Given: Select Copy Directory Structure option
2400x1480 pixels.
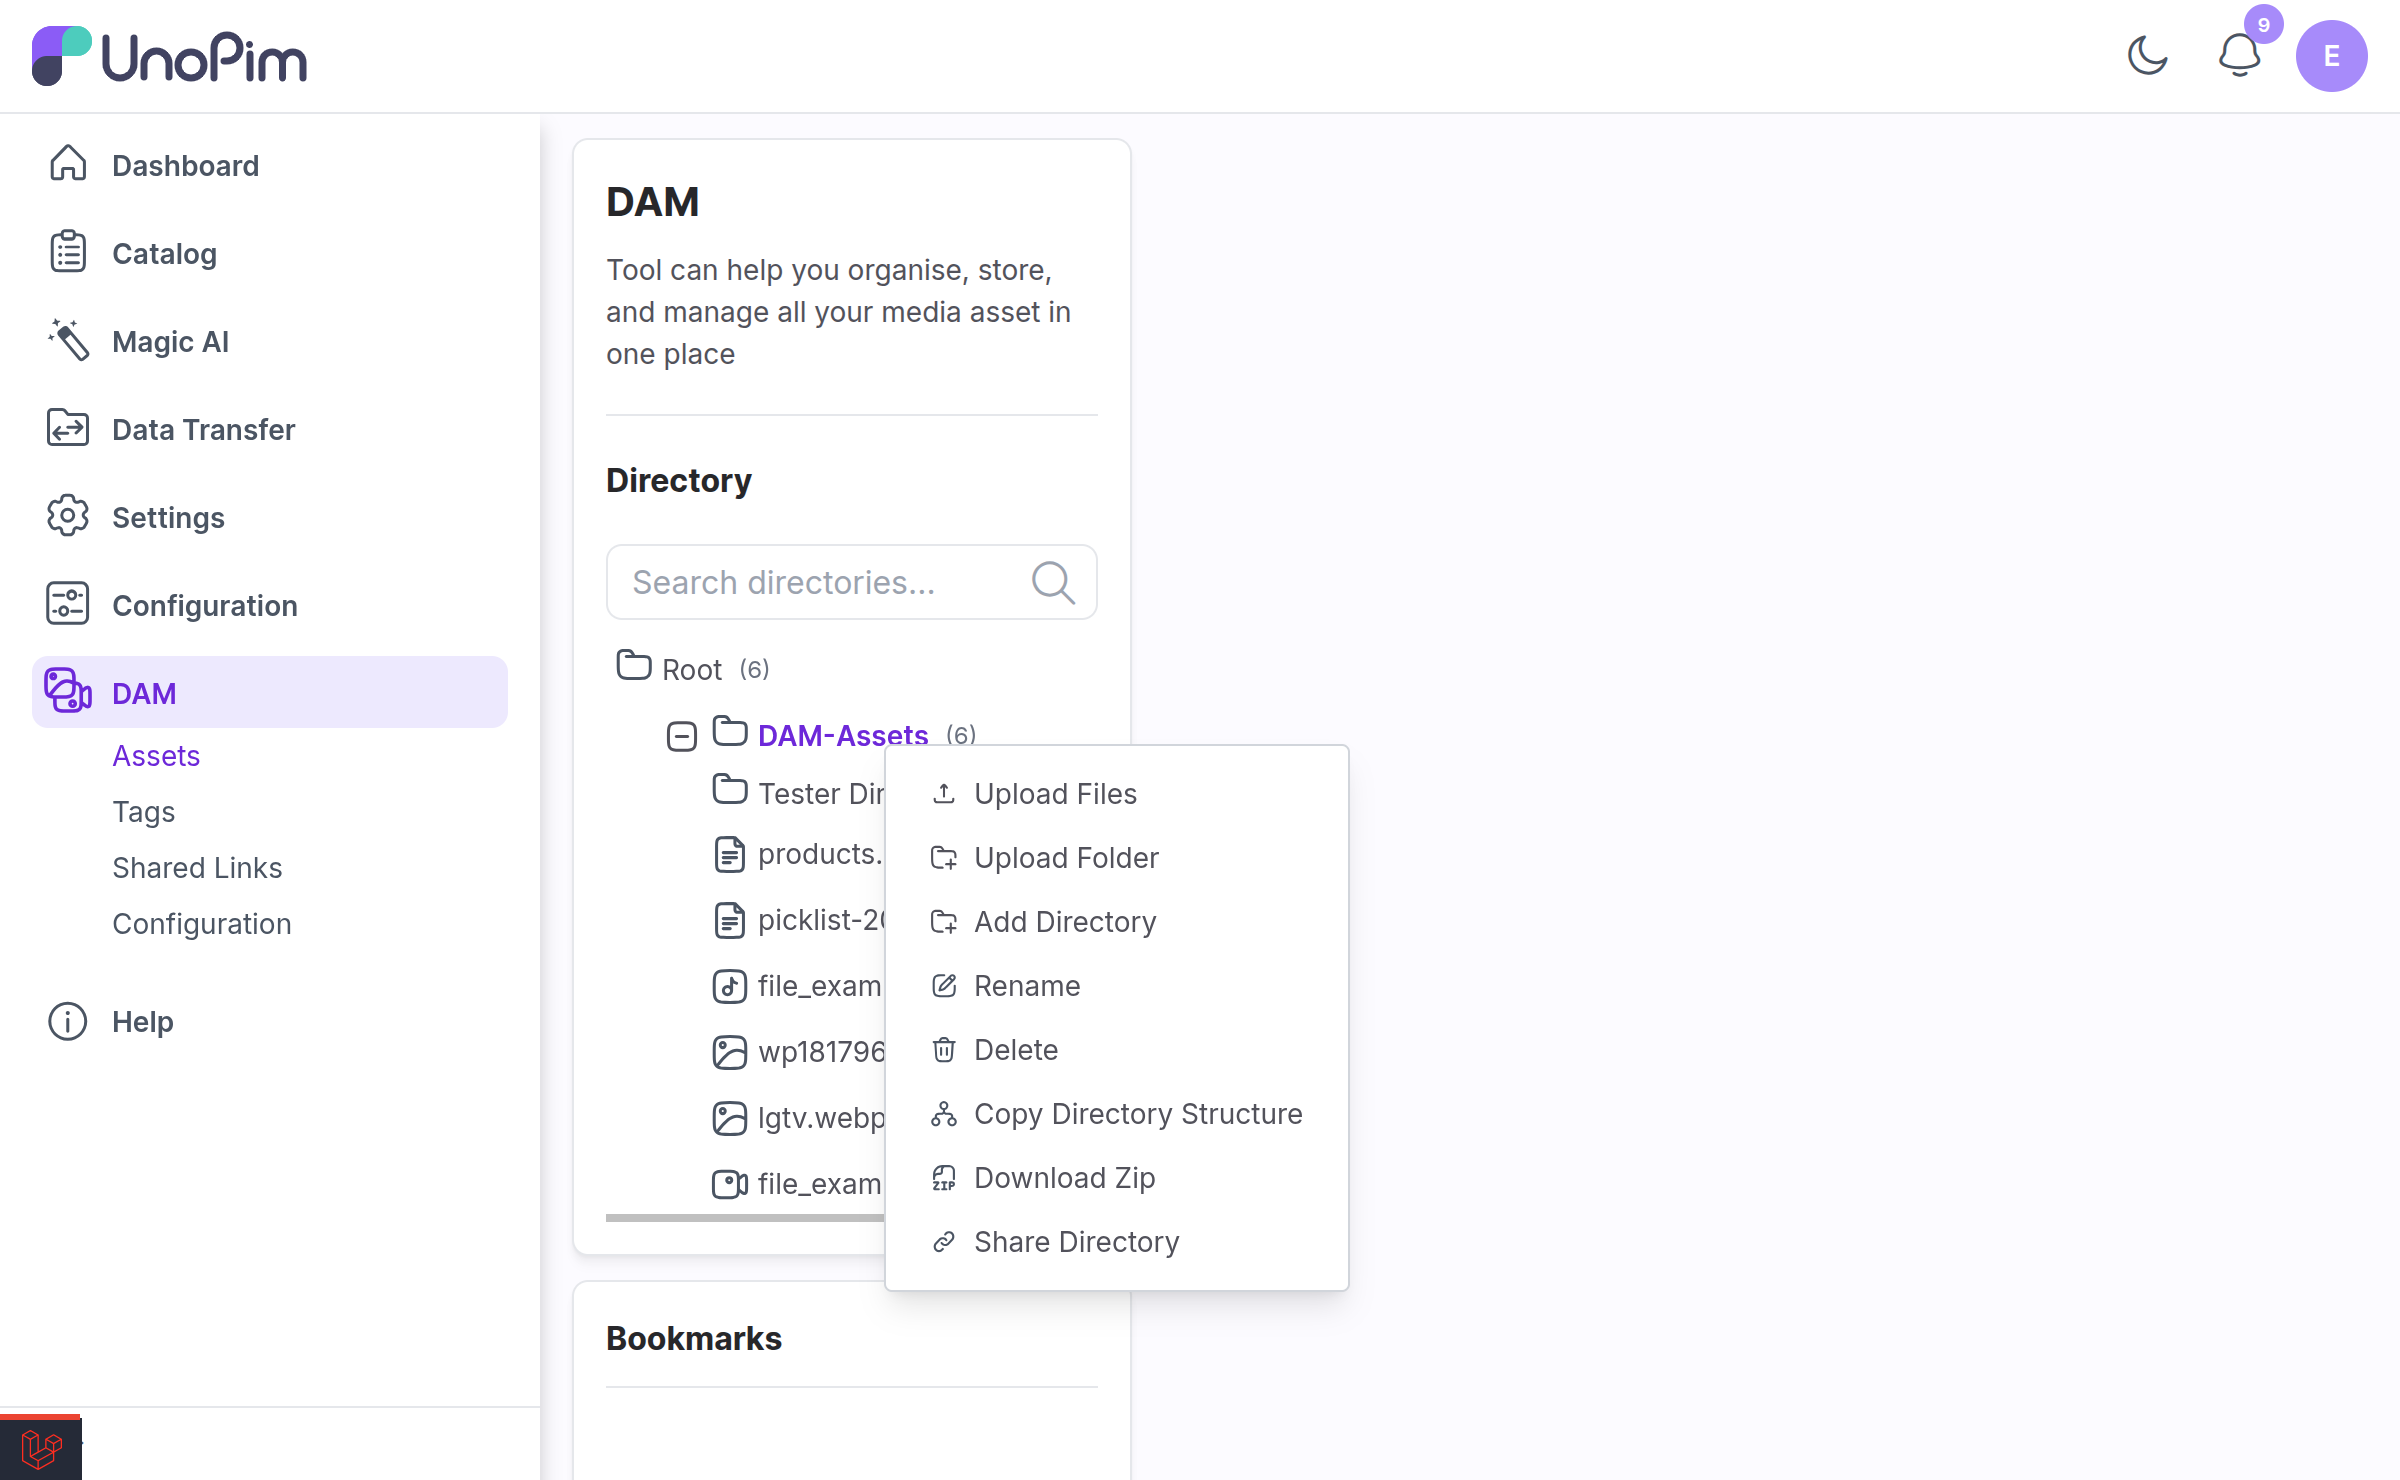Looking at the screenshot, I should (1117, 1114).
